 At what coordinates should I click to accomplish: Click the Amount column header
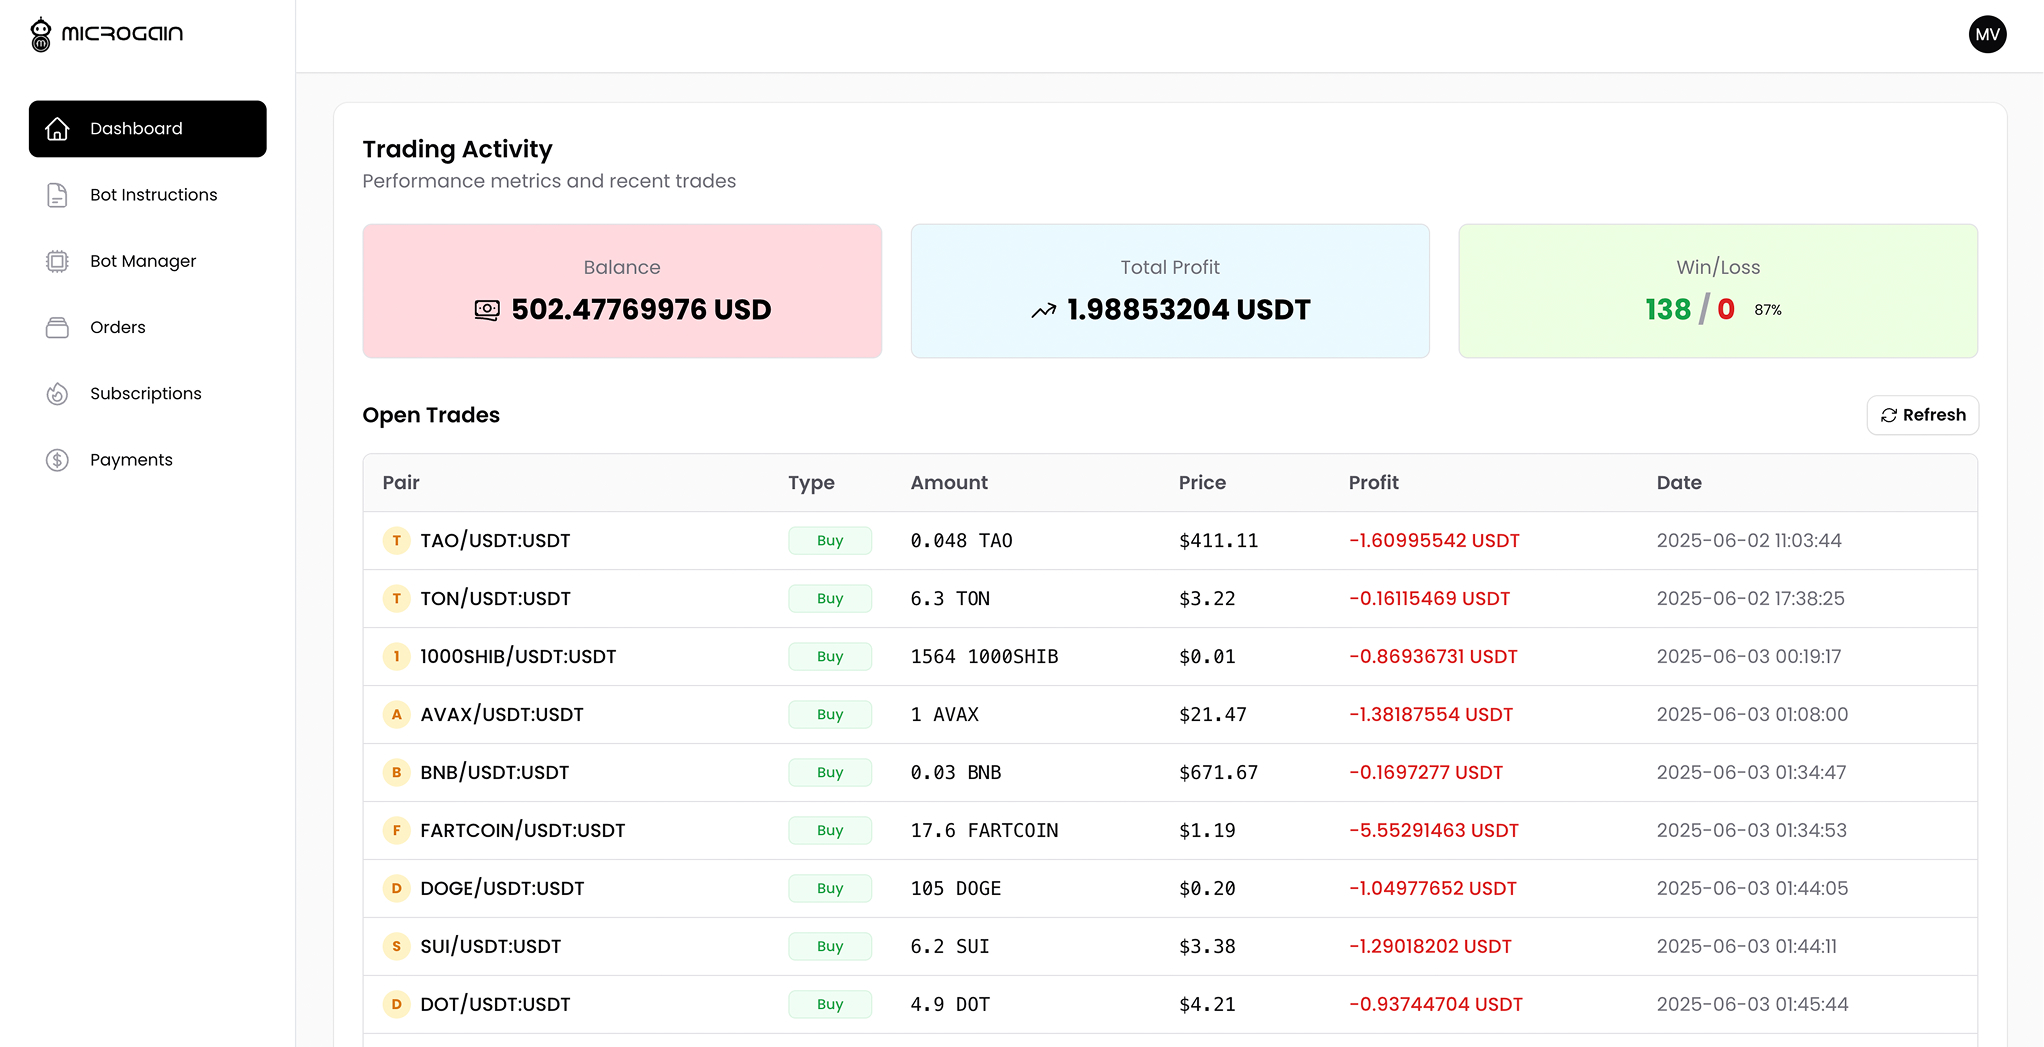(949, 483)
